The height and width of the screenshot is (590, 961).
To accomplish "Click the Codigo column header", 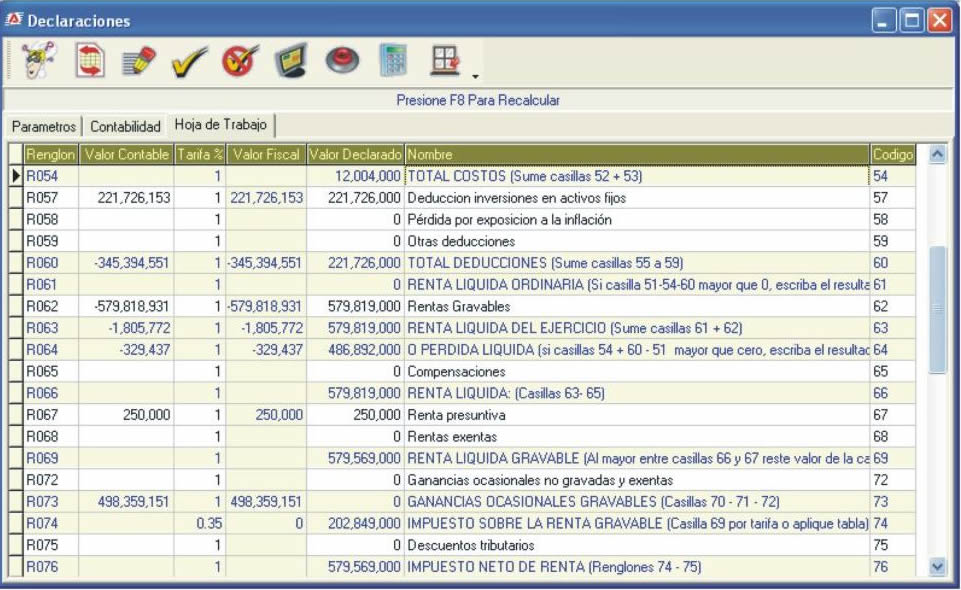I will (892, 154).
